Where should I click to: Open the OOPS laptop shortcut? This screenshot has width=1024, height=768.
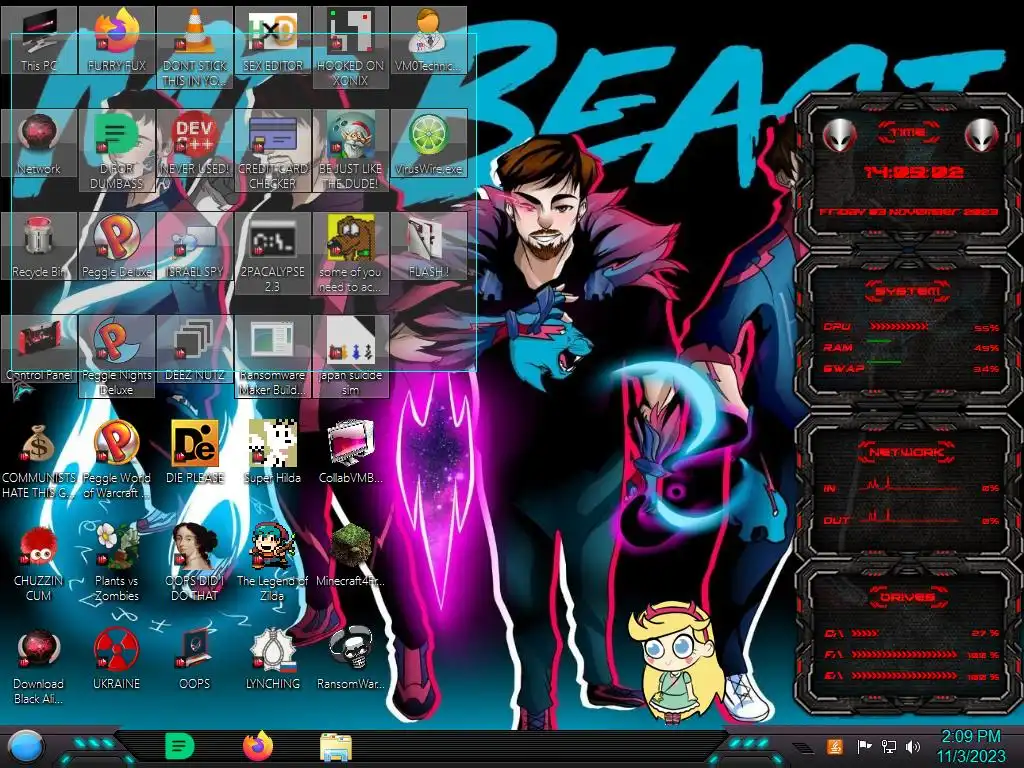[x=195, y=659]
